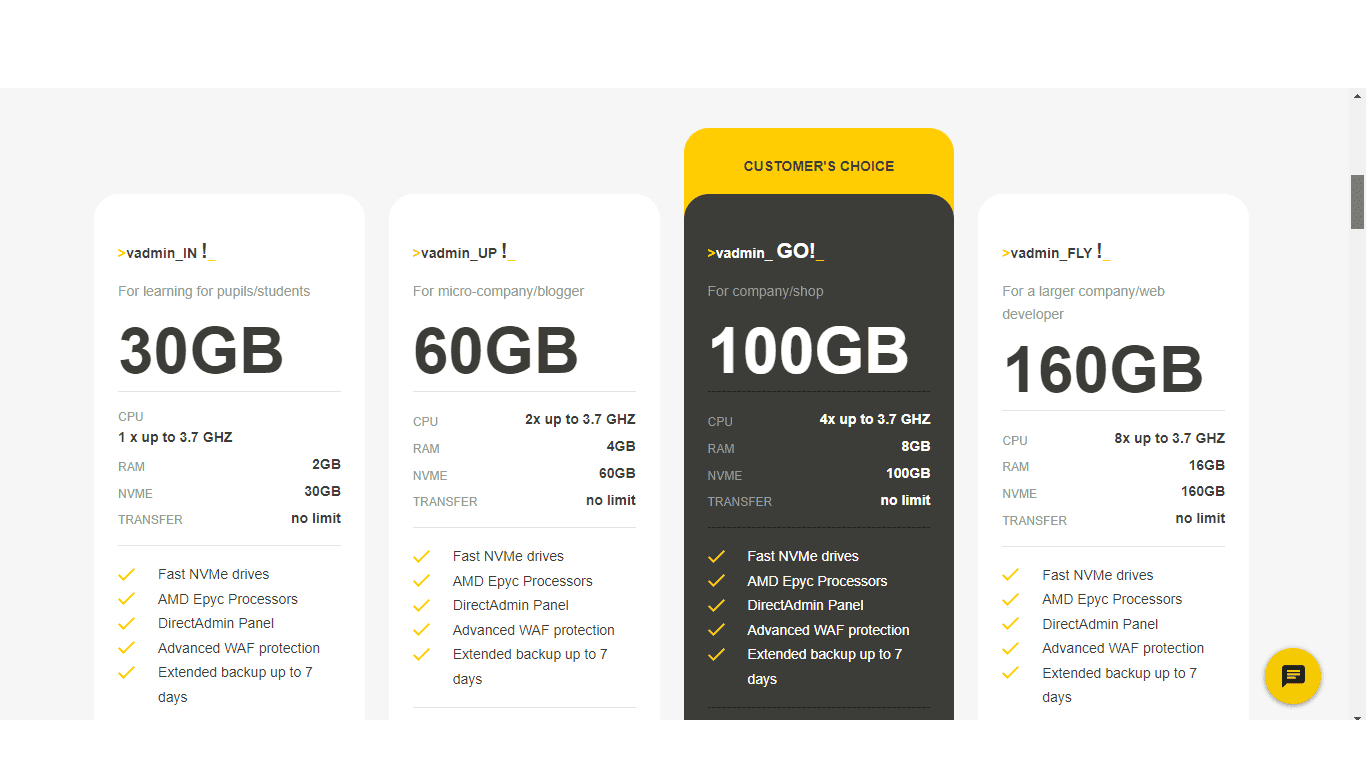Viewport: 1366px width, 768px height.
Task: Click the 2GB RAM value
Action: coord(326,464)
